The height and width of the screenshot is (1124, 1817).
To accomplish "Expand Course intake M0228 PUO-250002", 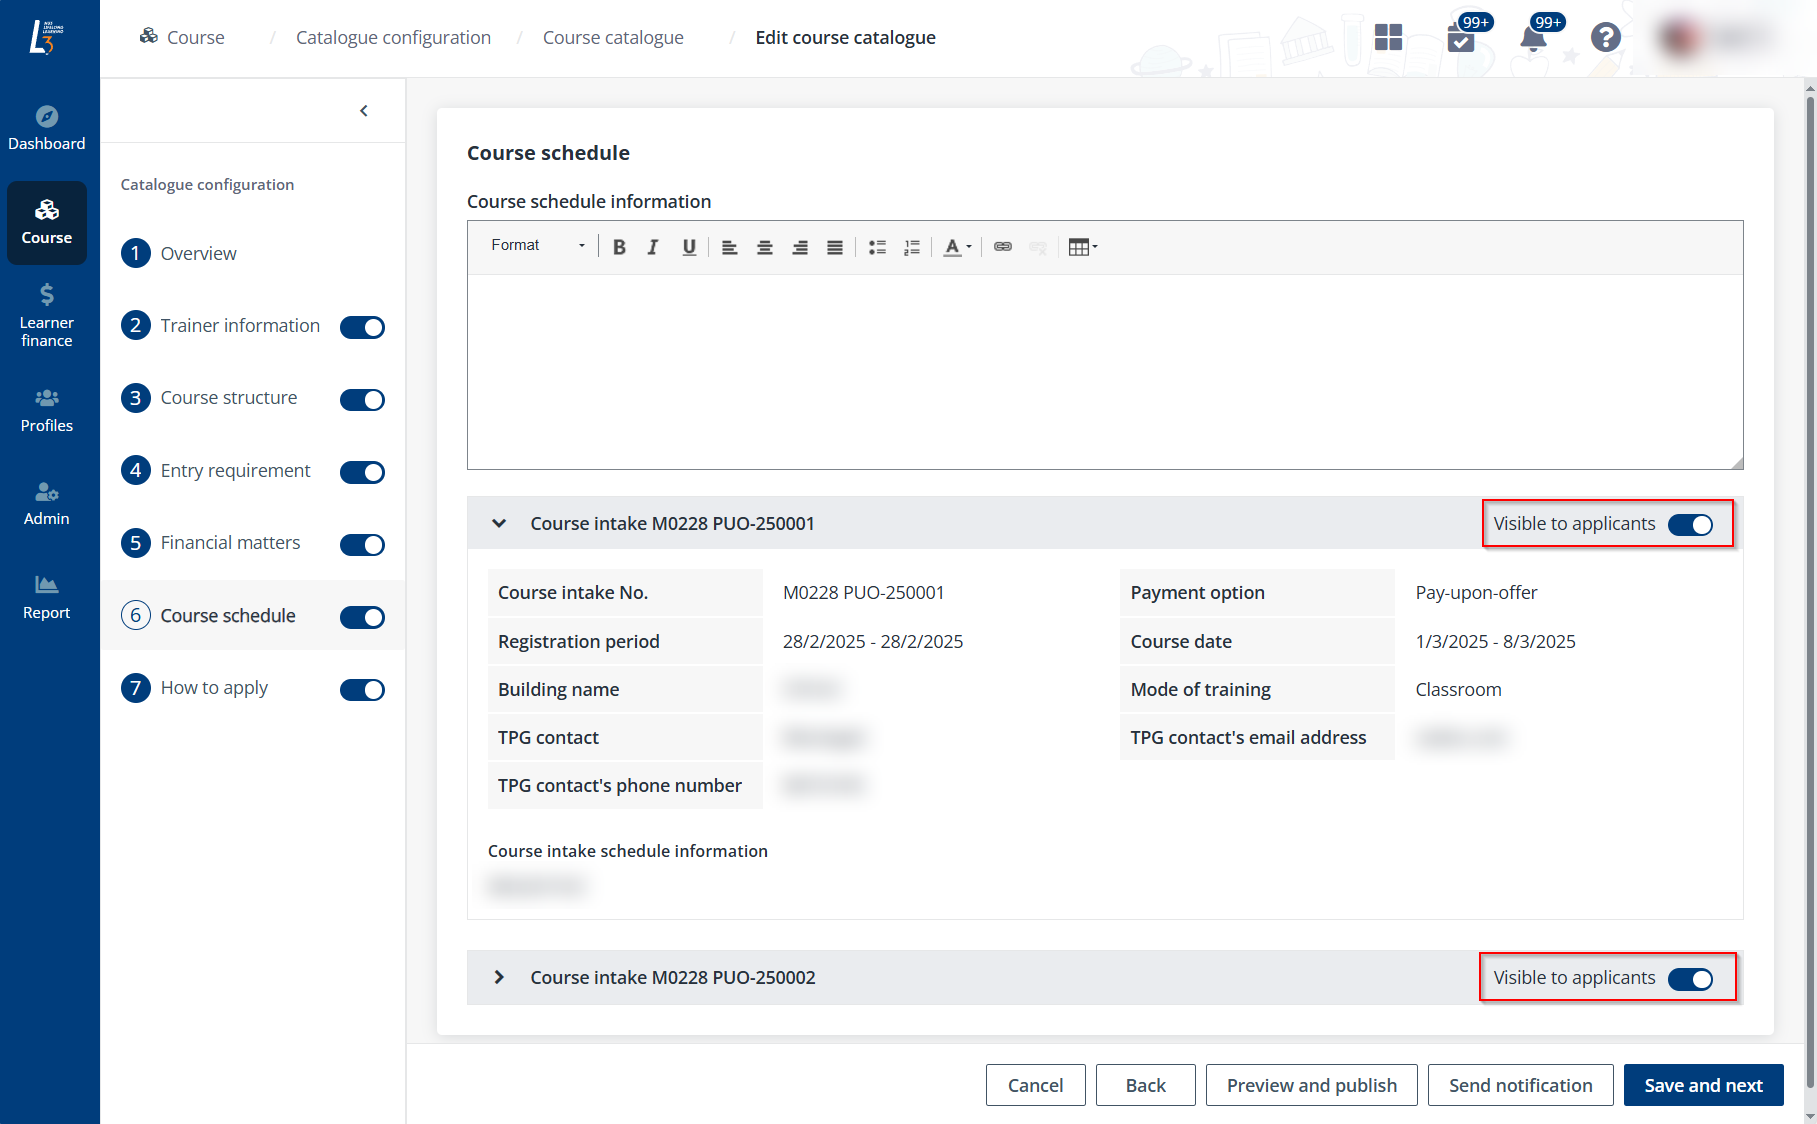I will point(499,977).
